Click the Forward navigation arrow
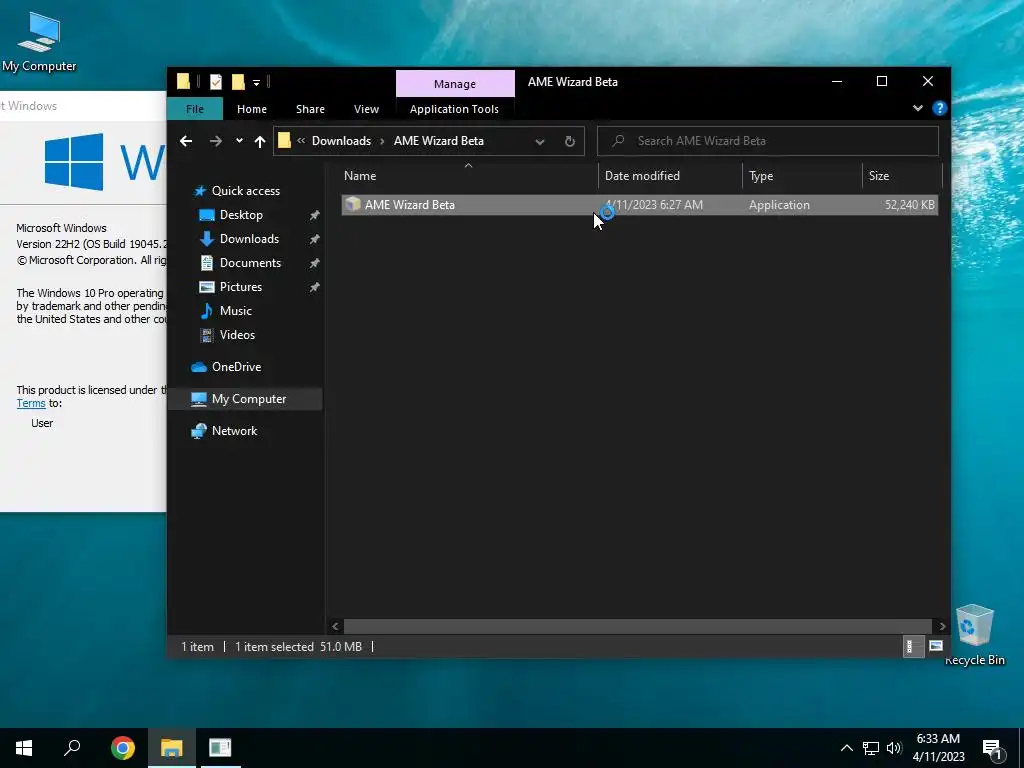 pyautogui.click(x=216, y=141)
